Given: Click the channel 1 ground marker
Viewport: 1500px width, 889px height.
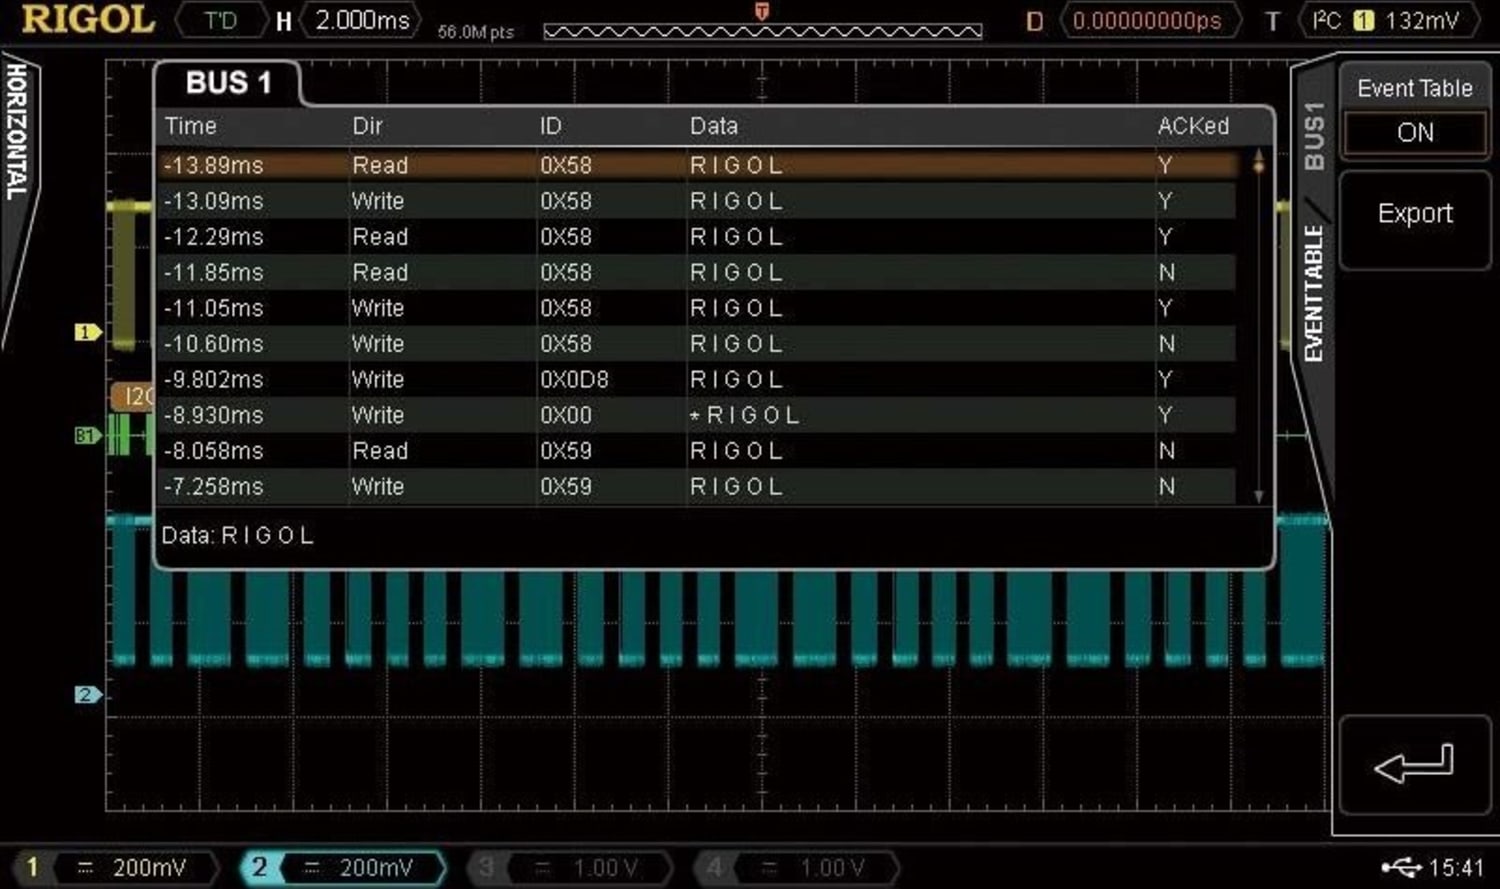Looking at the screenshot, I should (x=88, y=331).
